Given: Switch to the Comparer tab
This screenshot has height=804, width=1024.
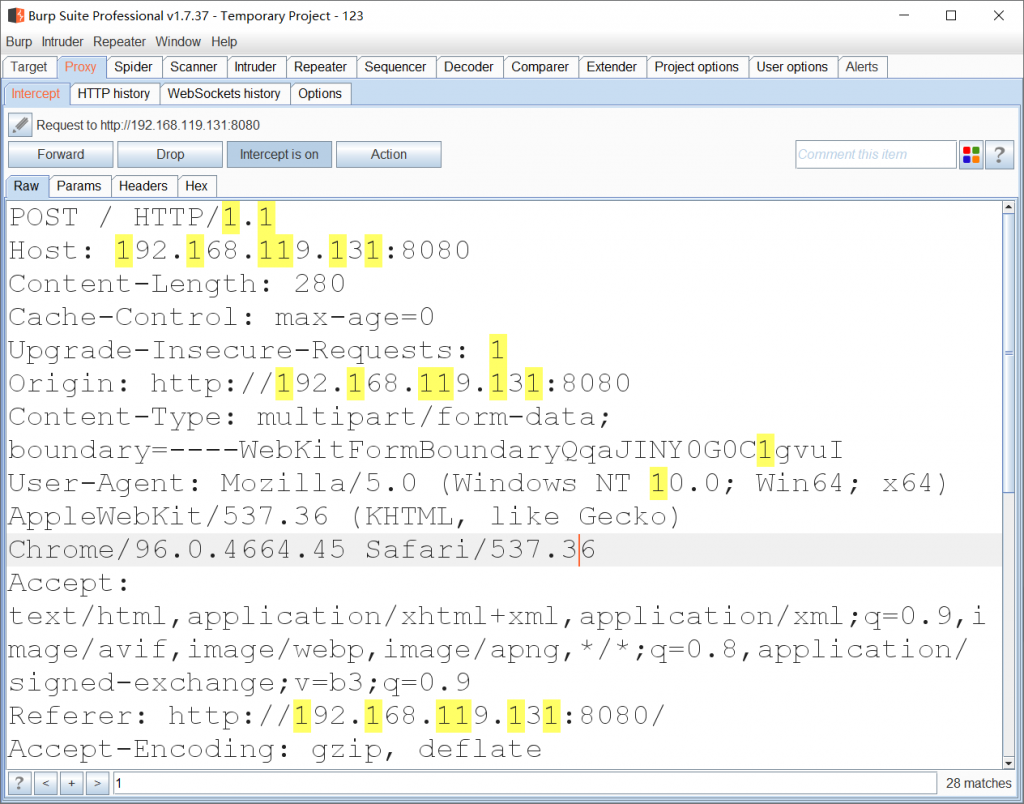Looking at the screenshot, I should pos(540,67).
